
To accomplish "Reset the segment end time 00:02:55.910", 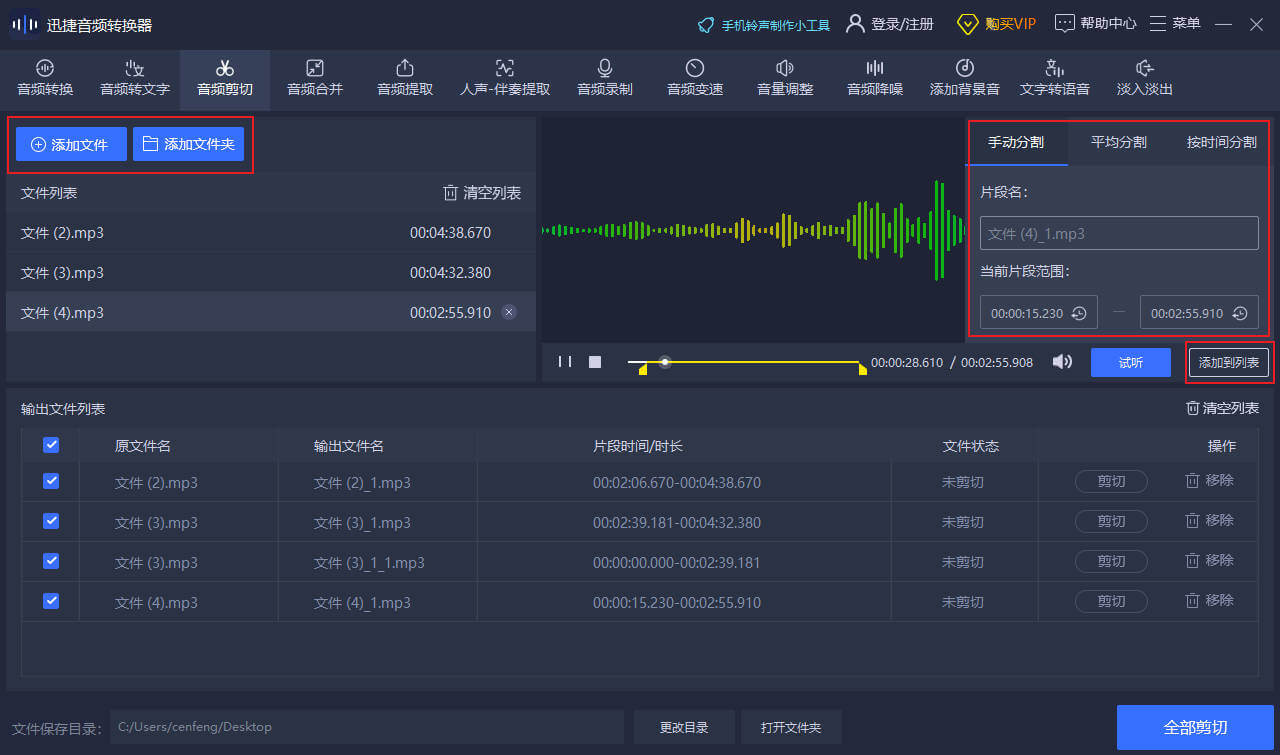I will (x=1240, y=313).
